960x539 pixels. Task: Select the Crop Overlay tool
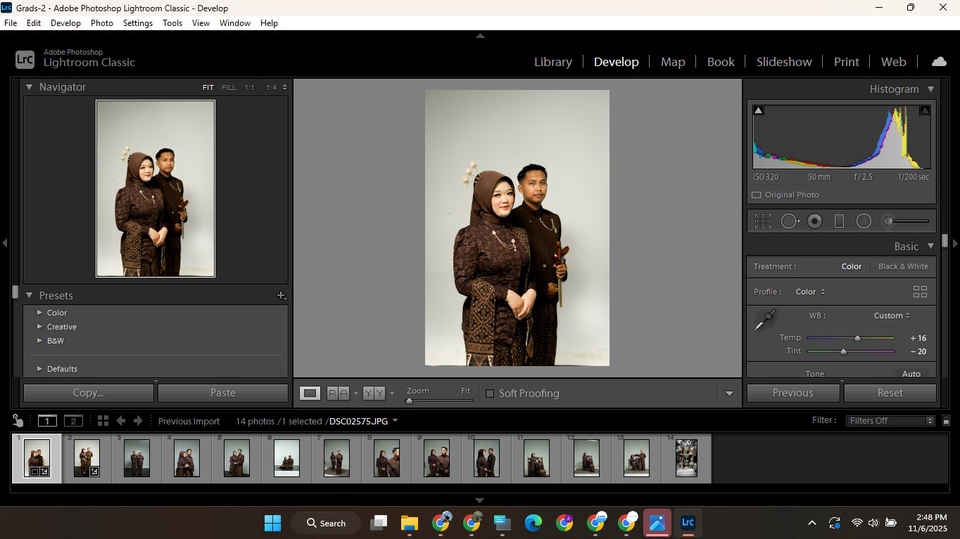(x=763, y=221)
